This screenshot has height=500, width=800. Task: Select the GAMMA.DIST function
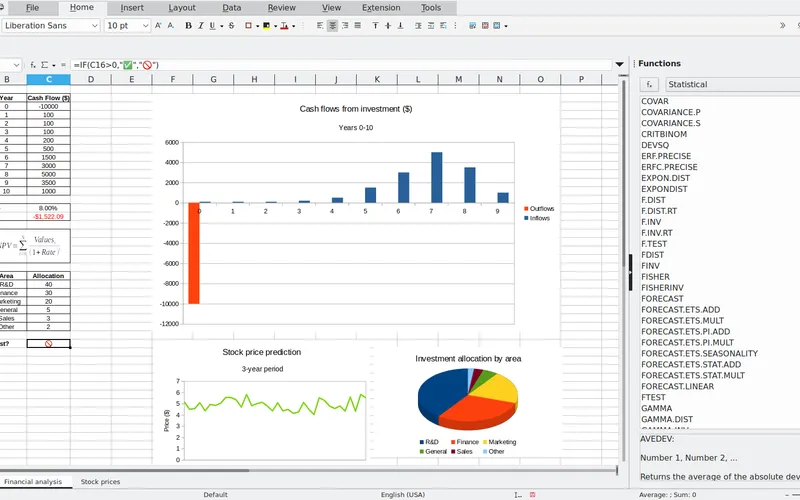pyautogui.click(x=667, y=419)
